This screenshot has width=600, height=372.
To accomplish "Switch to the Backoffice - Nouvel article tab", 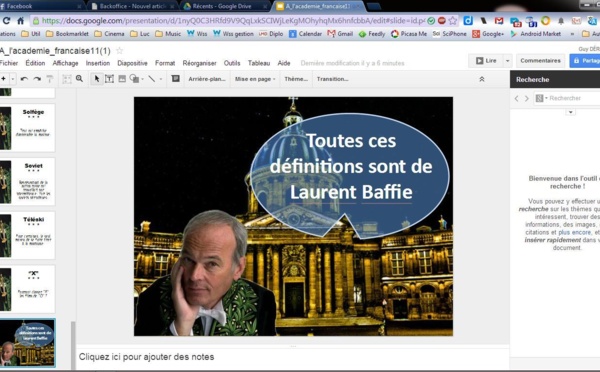I will (x=132, y=6).
